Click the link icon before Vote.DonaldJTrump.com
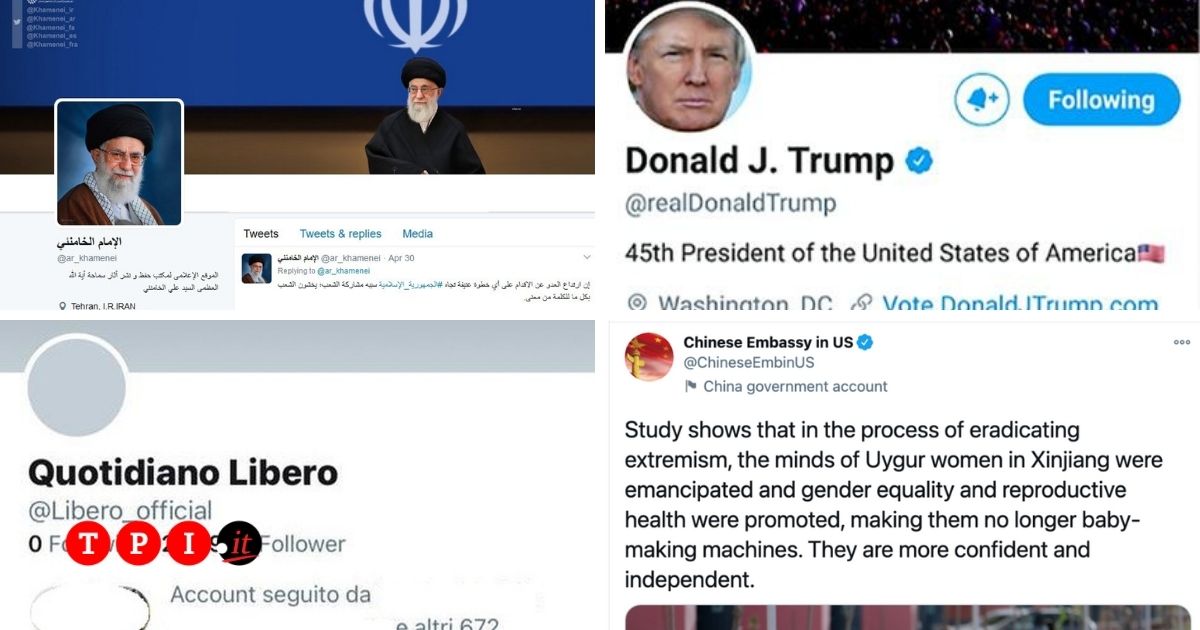1200x630 pixels. click(862, 303)
